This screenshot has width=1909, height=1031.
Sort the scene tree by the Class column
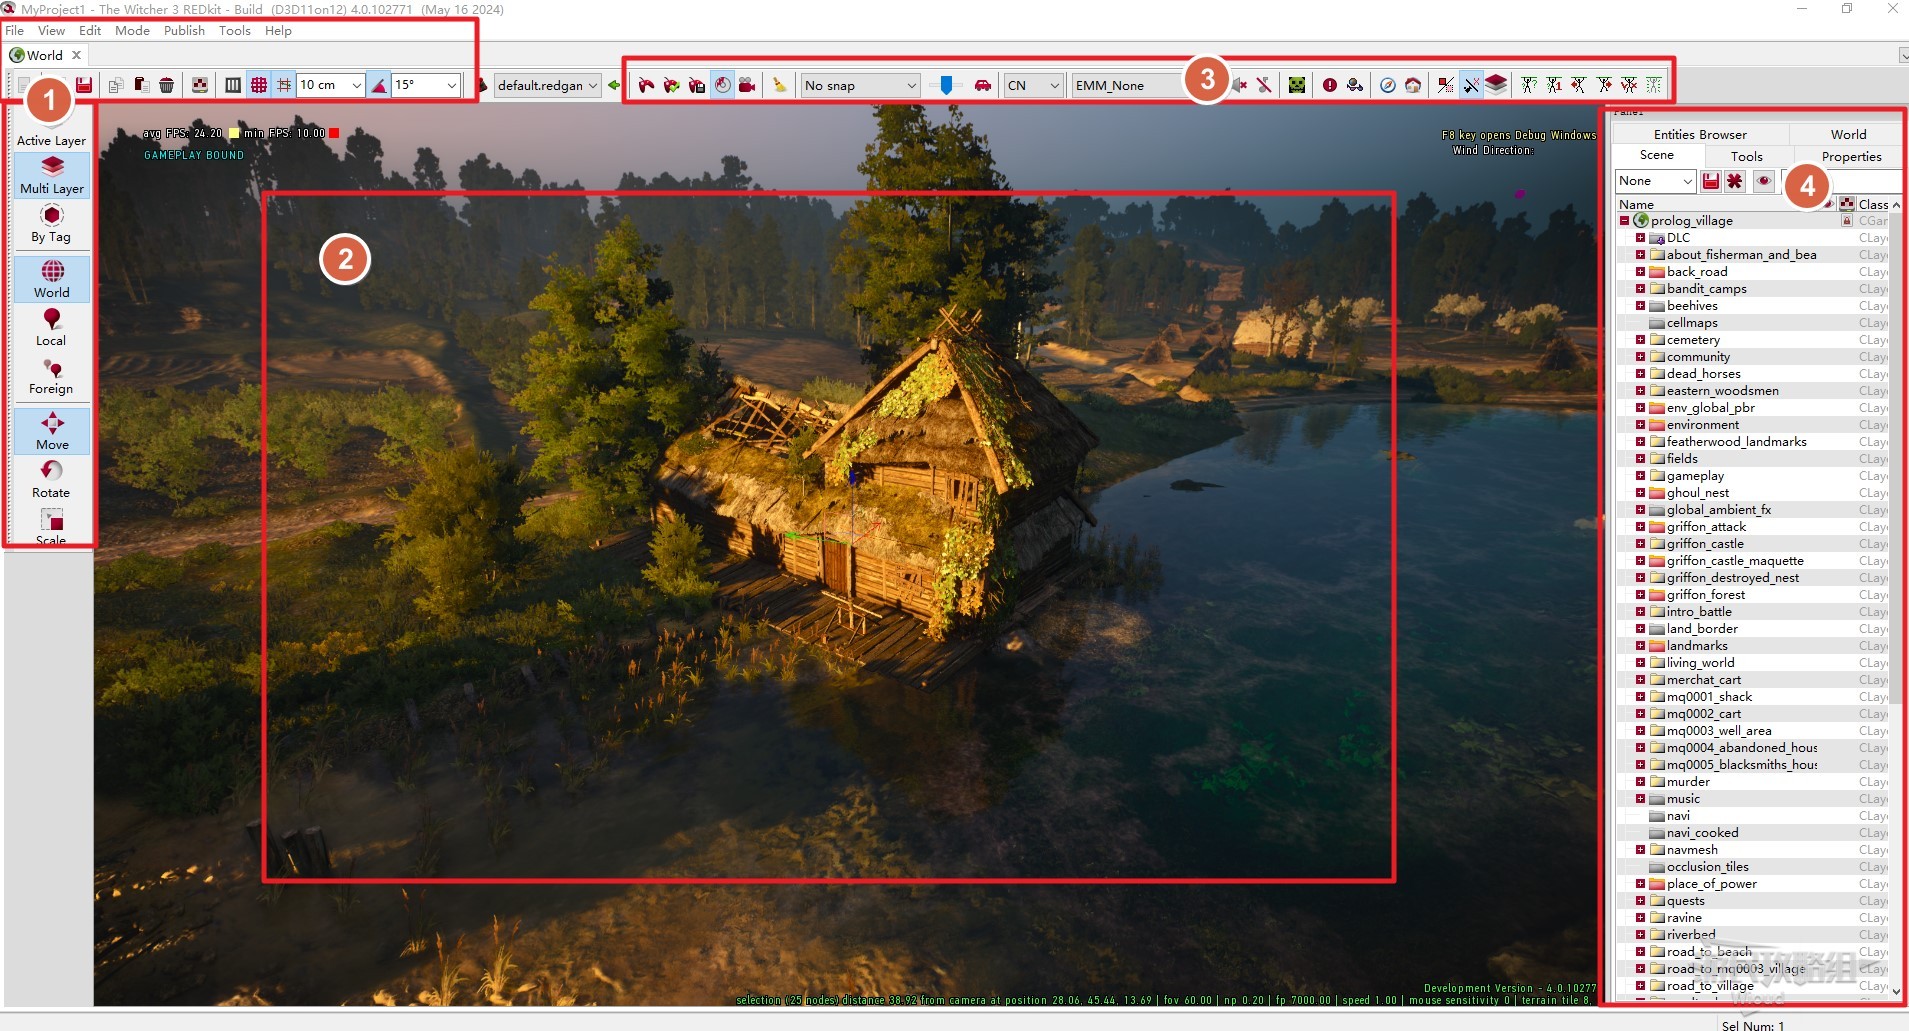[x=1872, y=204]
